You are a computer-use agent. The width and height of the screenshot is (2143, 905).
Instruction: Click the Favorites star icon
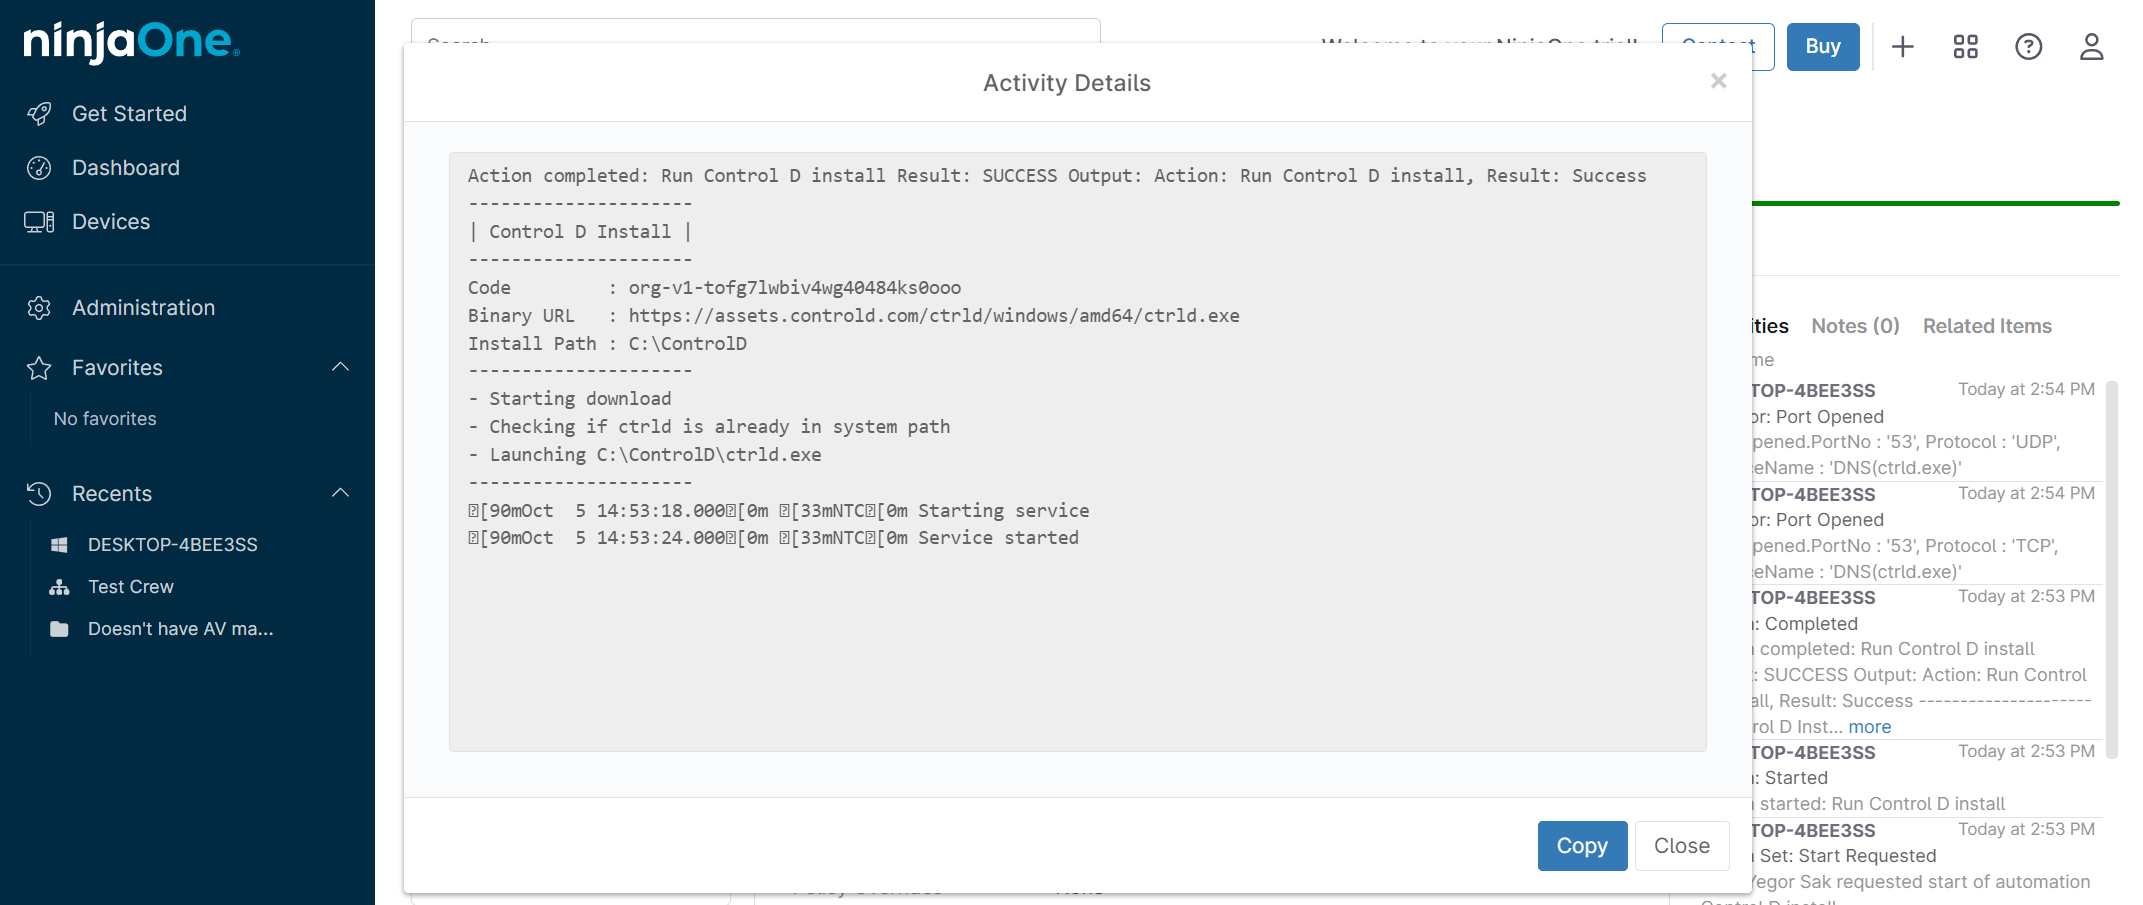[39, 368]
